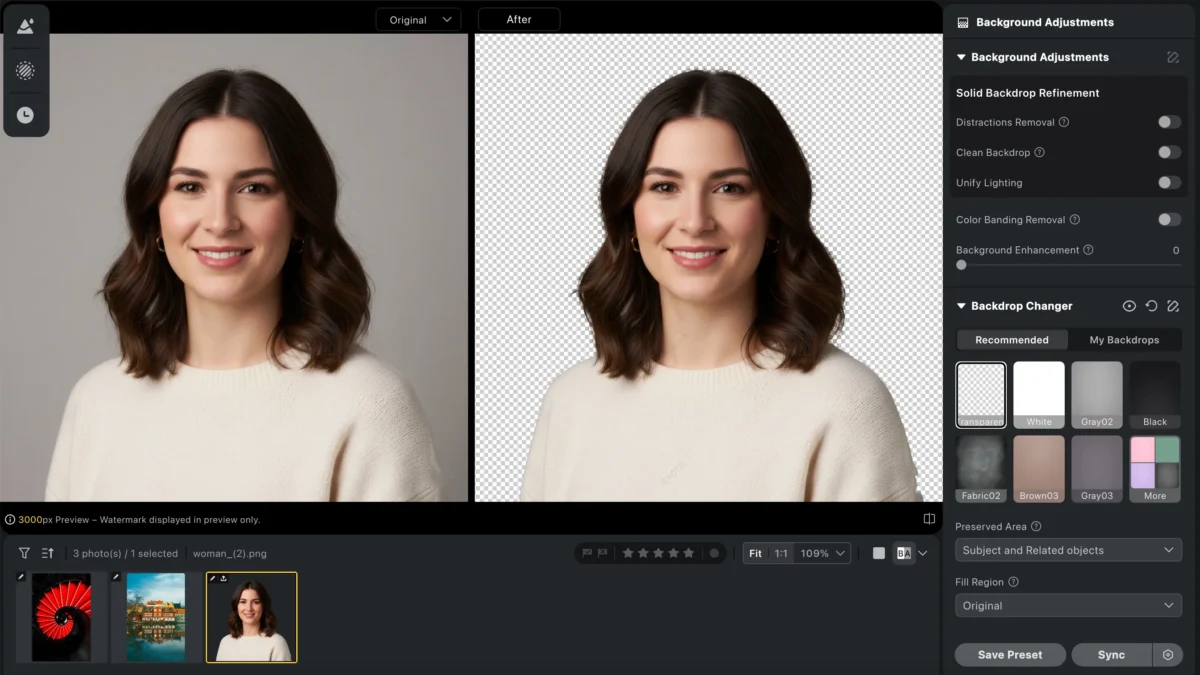This screenshot has height=675, width=1200.
Task: Click the filter funnel icon in filmstrip
Action: pyautogui.click(x=24, y=553)
